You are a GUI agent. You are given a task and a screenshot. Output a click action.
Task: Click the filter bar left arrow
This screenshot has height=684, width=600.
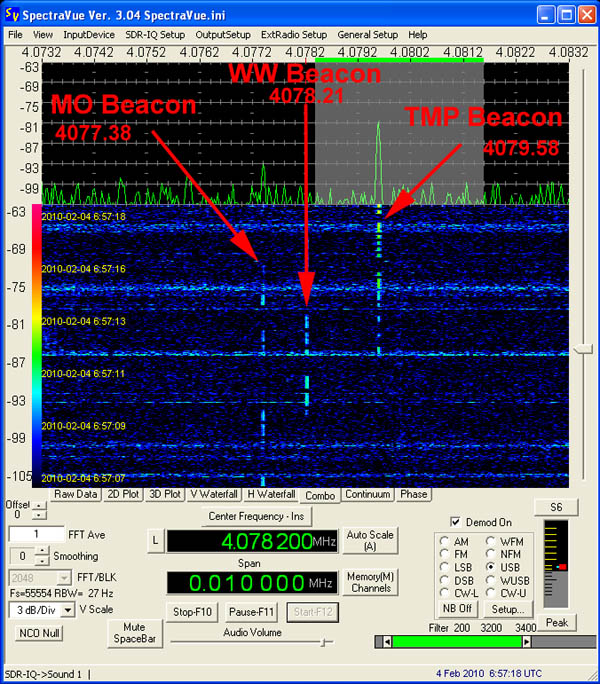[387, 642]
